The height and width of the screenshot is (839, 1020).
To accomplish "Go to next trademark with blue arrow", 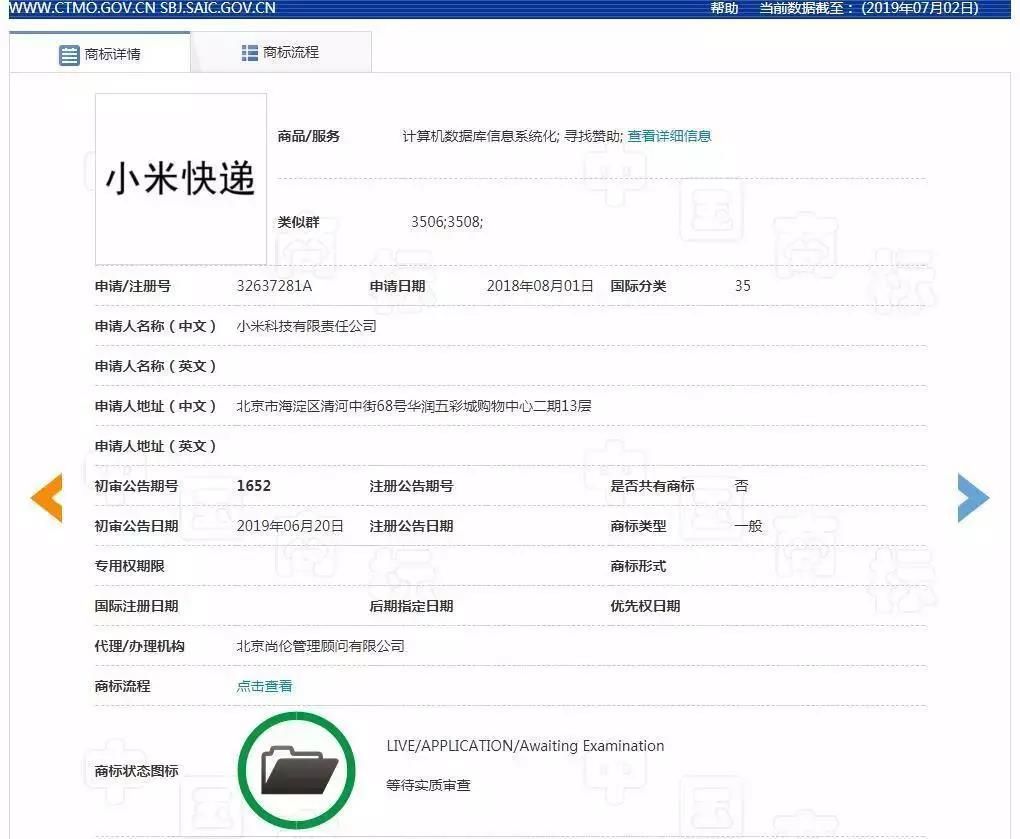I will [972, 497].
